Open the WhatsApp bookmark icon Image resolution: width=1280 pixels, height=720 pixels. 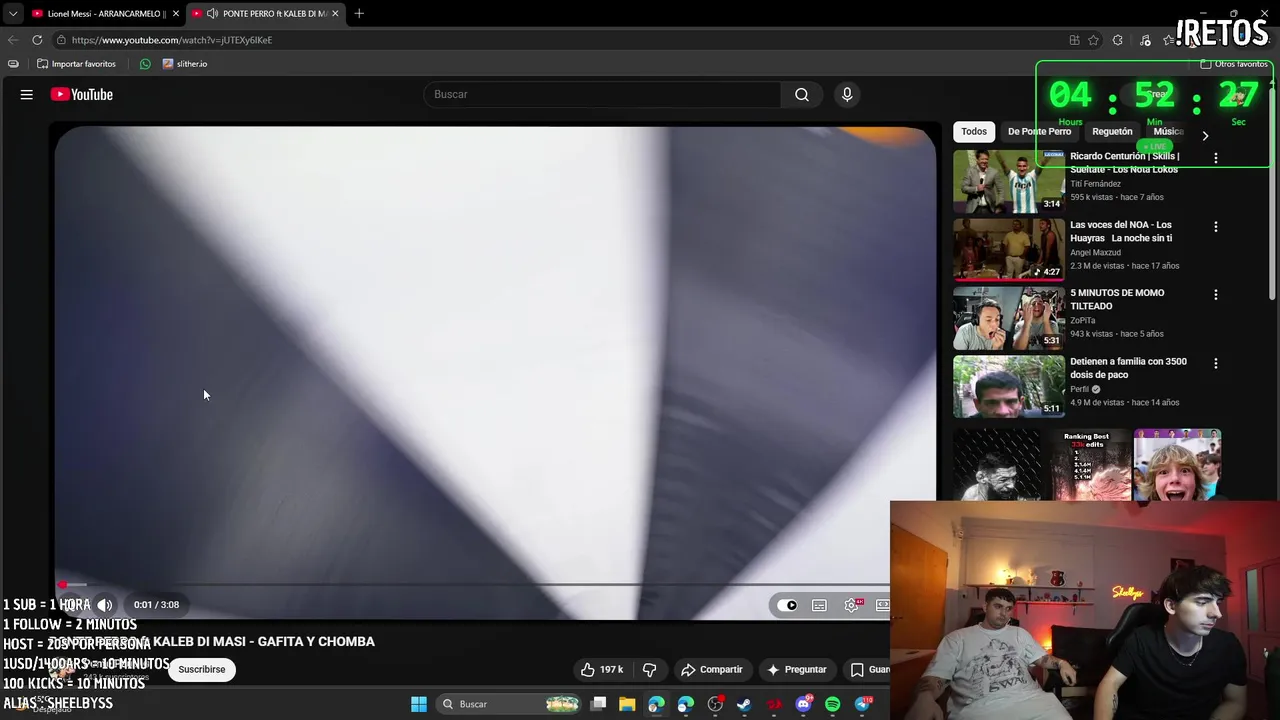[145, 64]
